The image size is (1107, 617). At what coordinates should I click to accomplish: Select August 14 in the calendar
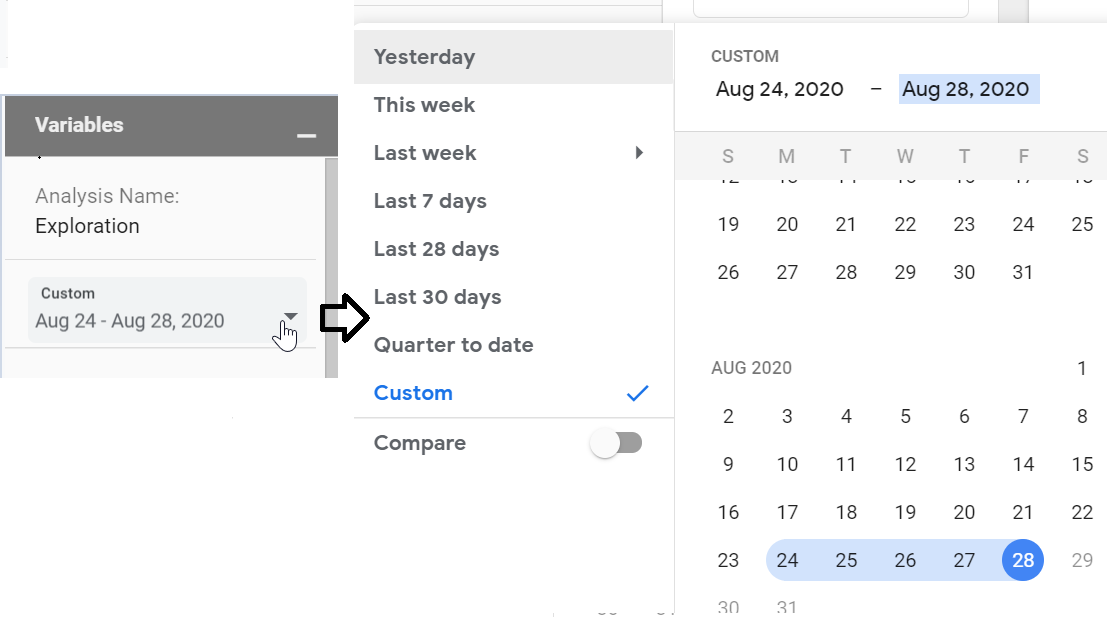tap(1023, 464)
